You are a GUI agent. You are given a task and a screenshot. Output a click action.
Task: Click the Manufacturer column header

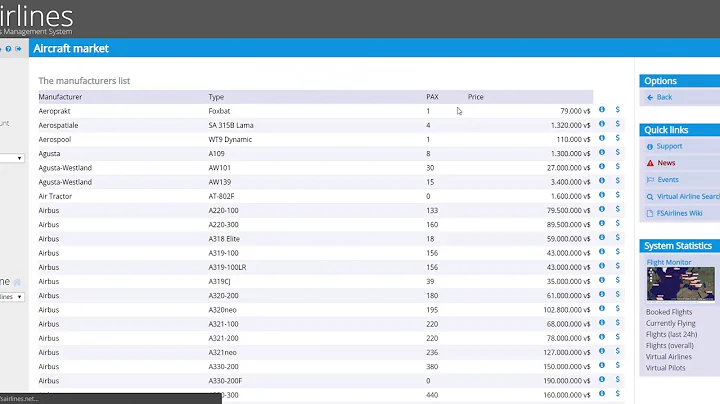[60, 97]
